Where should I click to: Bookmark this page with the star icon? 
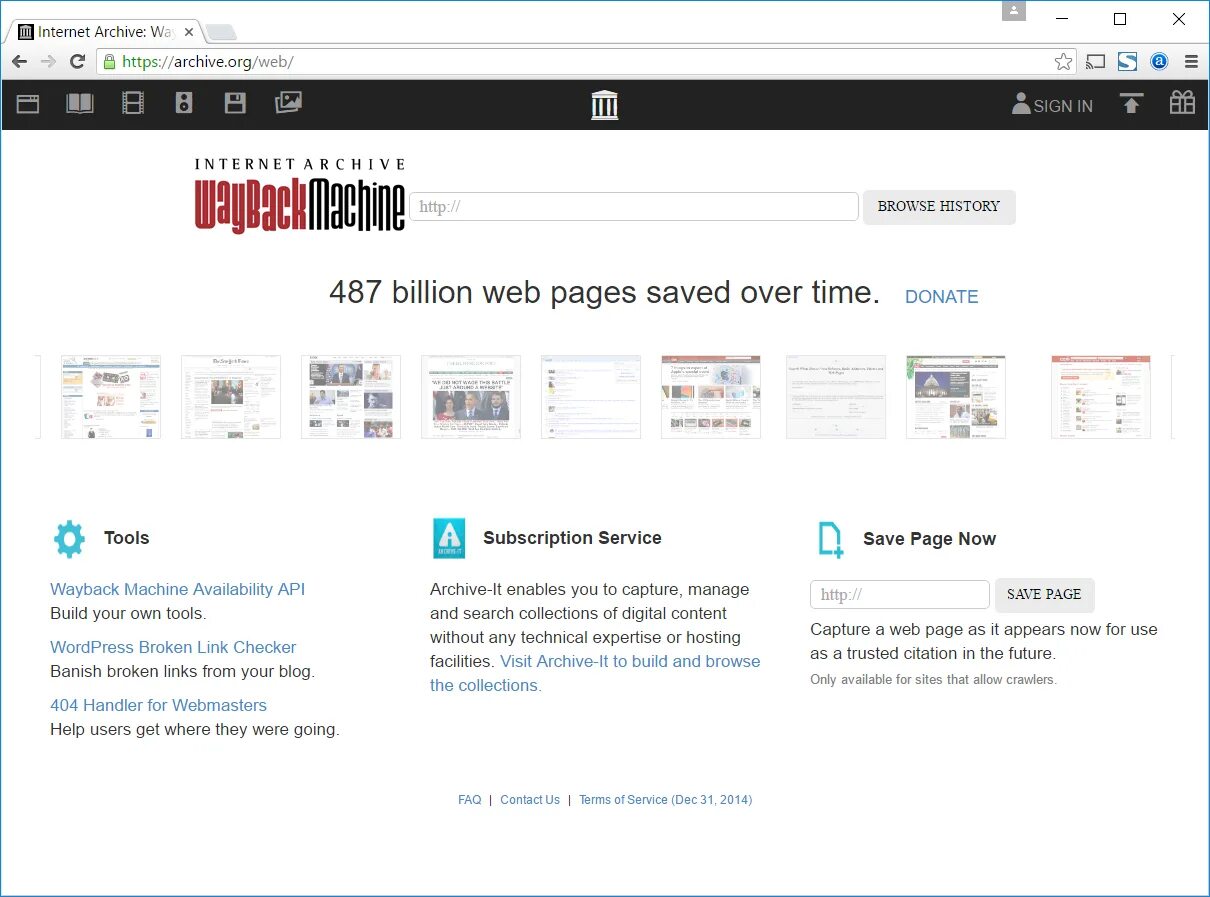click(x=1063, y=62)
